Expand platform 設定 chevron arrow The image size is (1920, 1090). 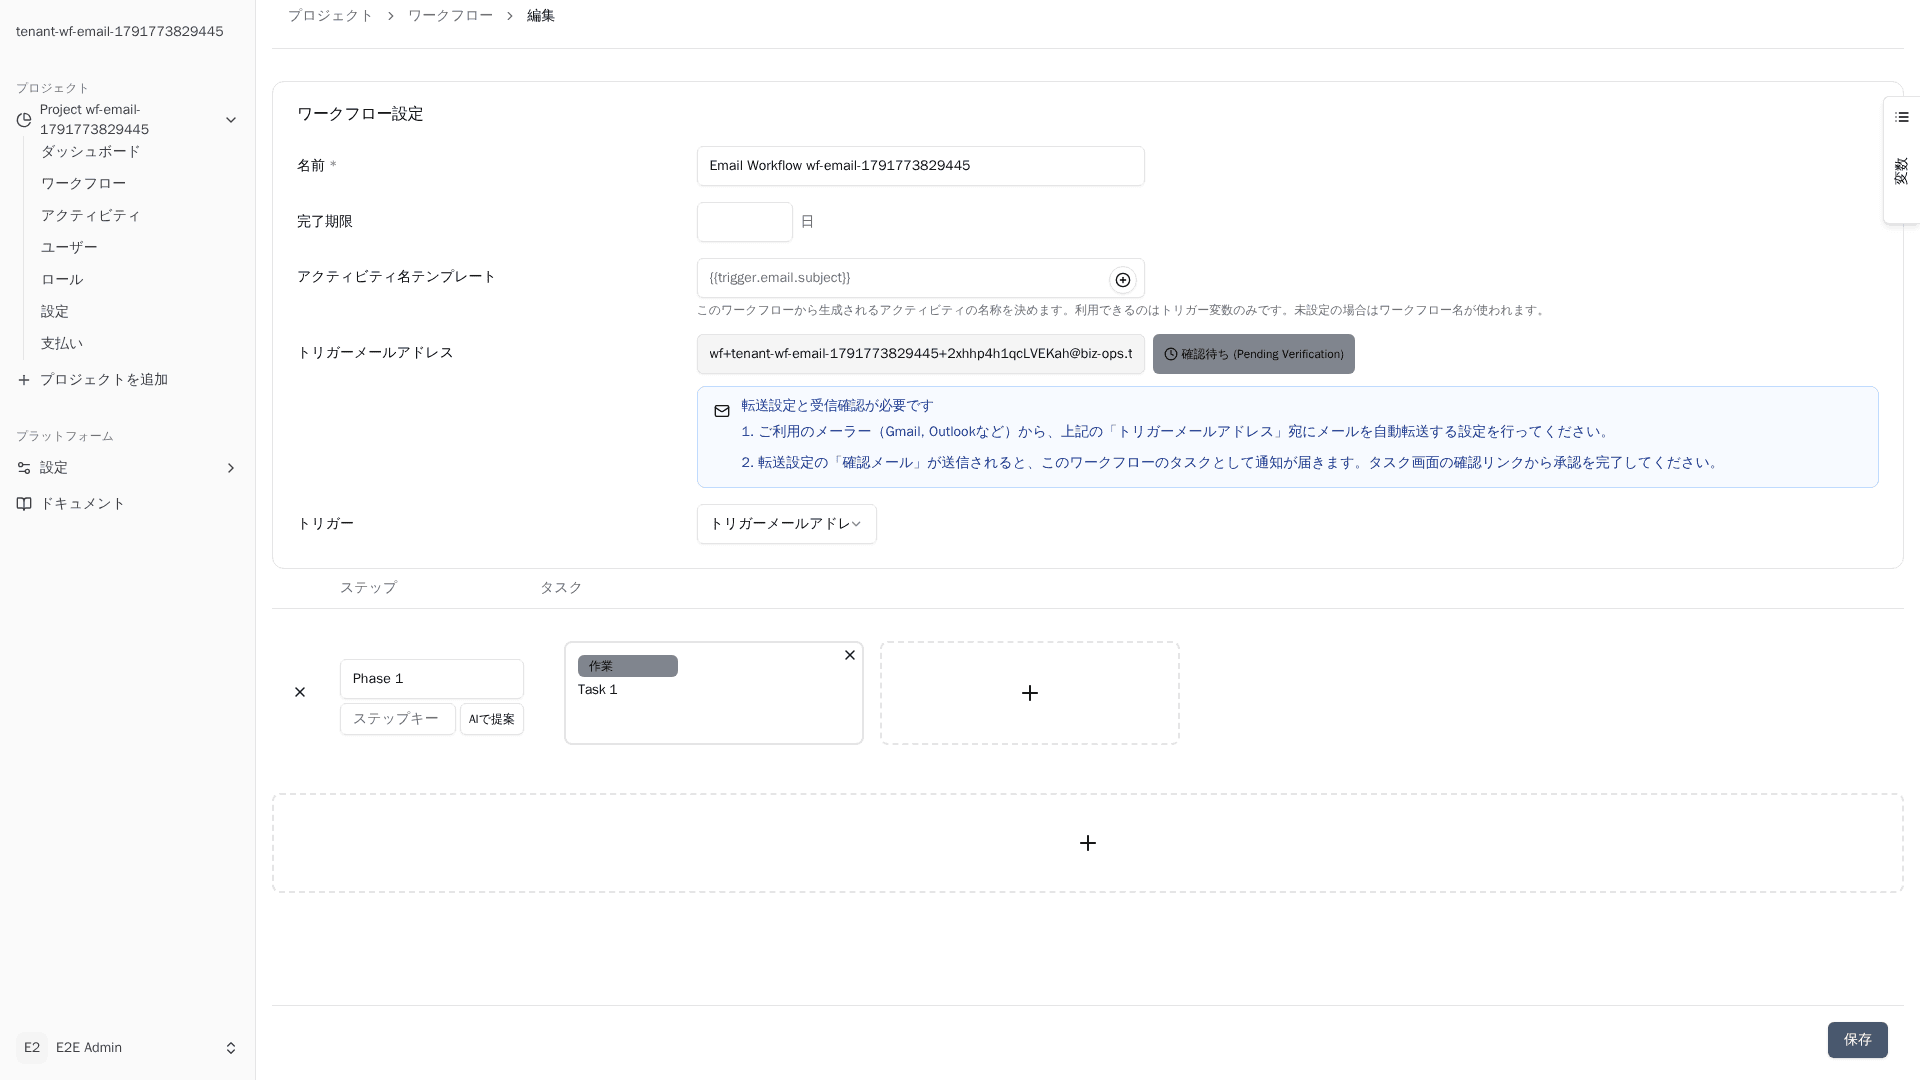(x=231, y=468)
